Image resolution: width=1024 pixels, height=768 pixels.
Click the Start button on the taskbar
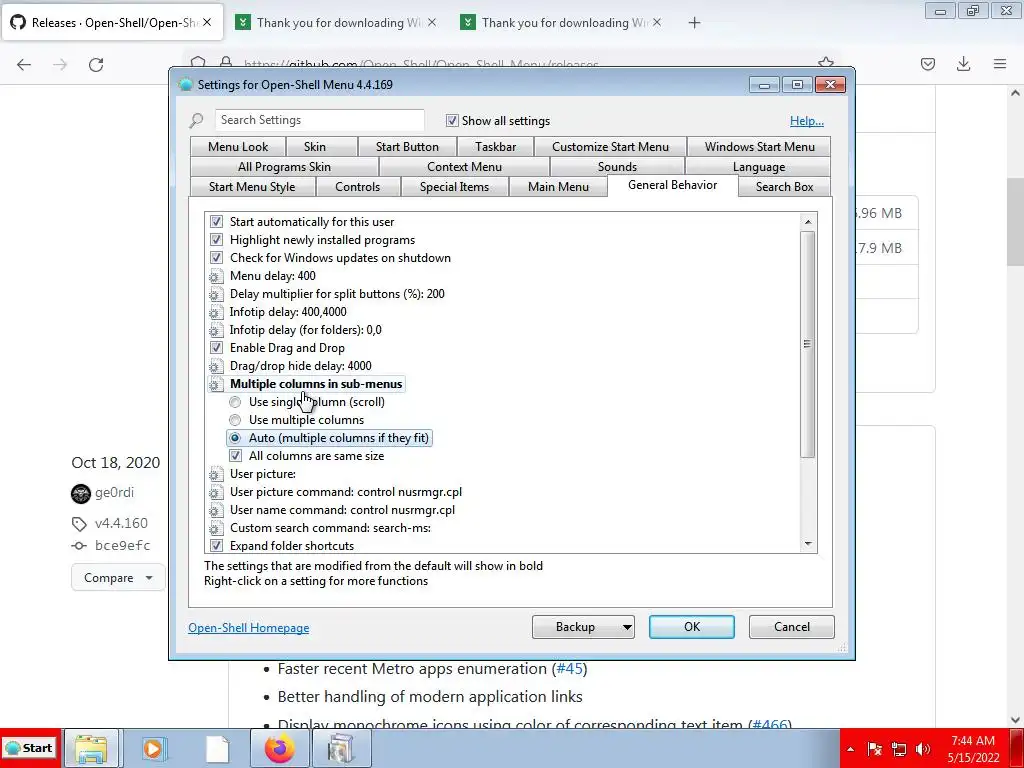pos(29,748)
